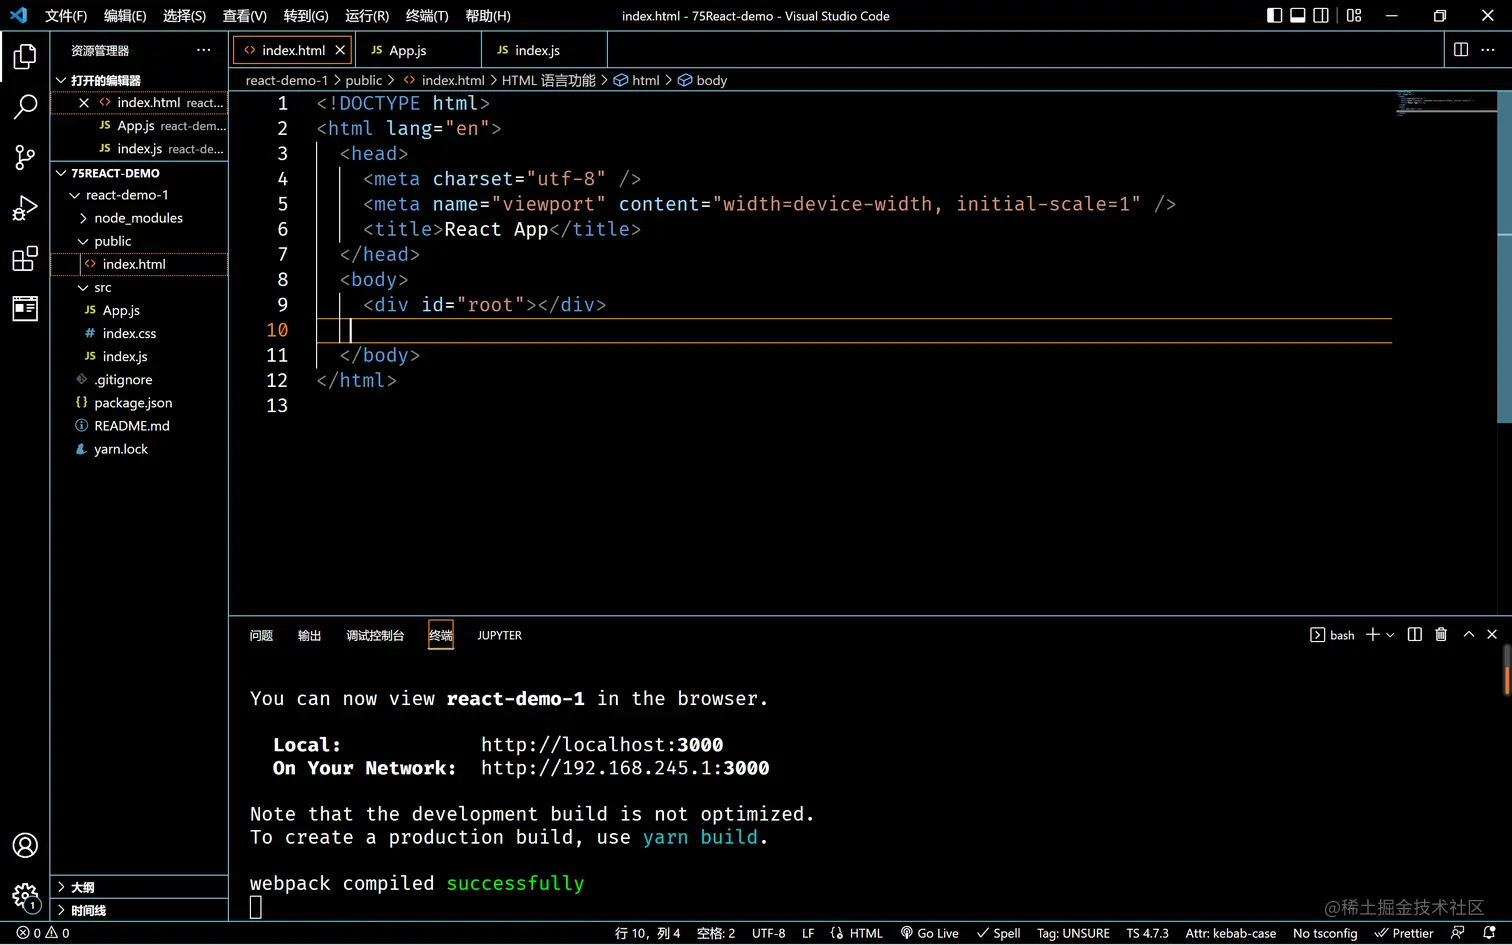This screenshot has width=1512, height=945.
Task: Open Run and Debug view
Action: (x=25, y=208)
